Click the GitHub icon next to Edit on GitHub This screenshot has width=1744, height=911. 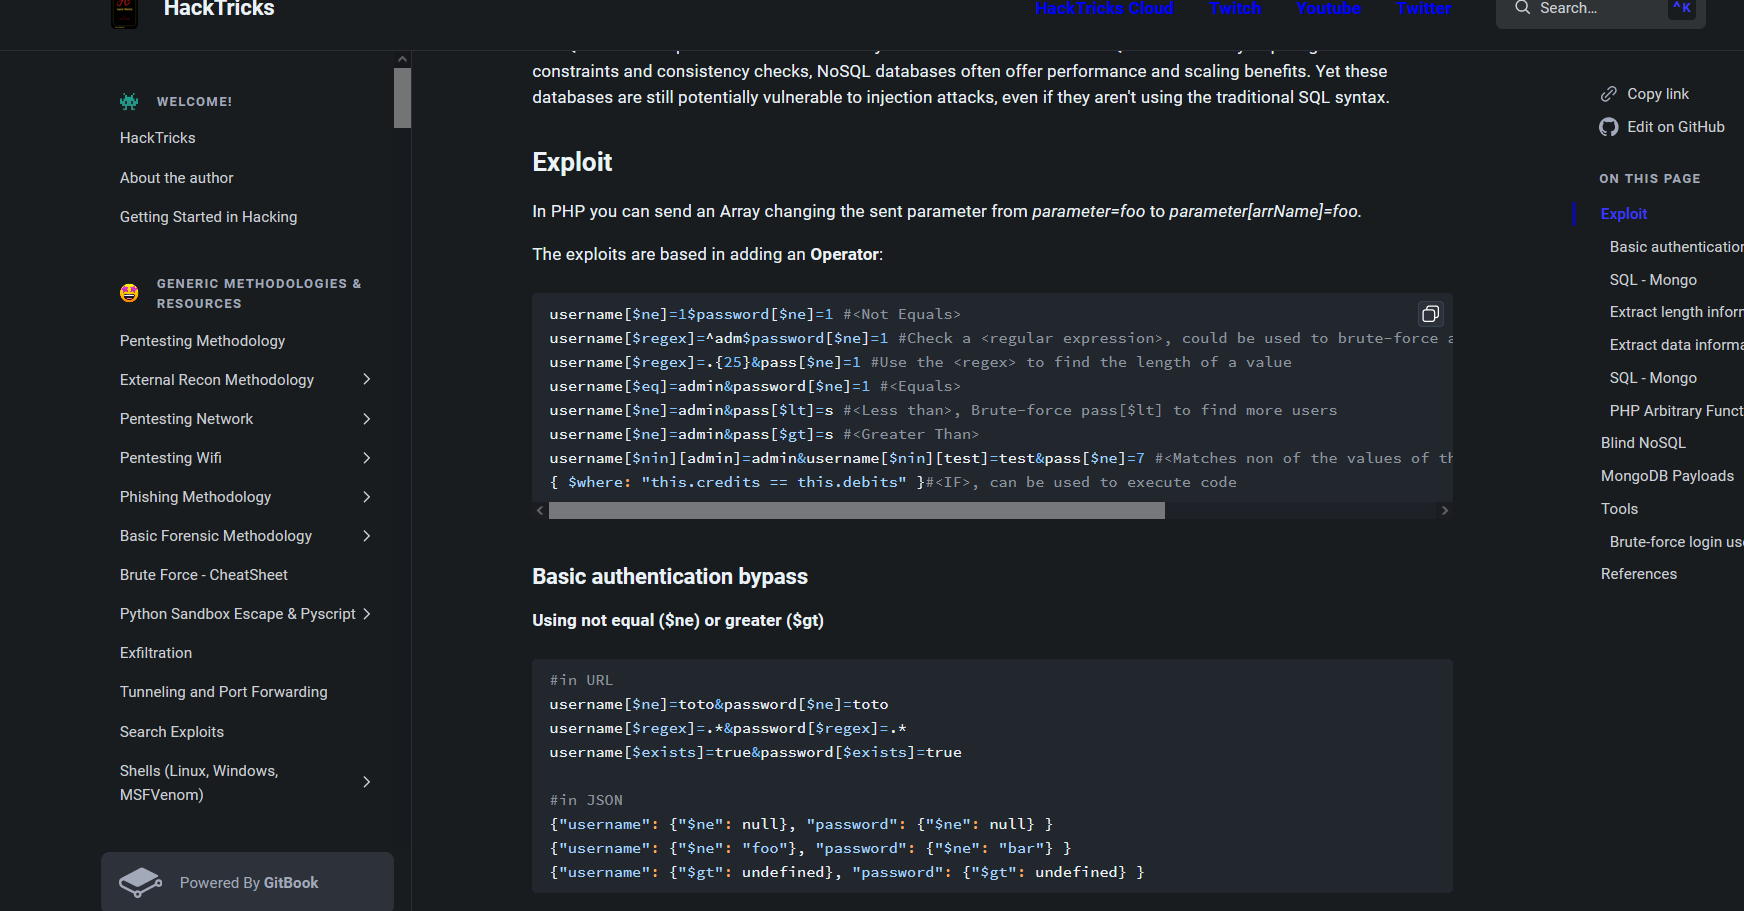pos(1609,127)
